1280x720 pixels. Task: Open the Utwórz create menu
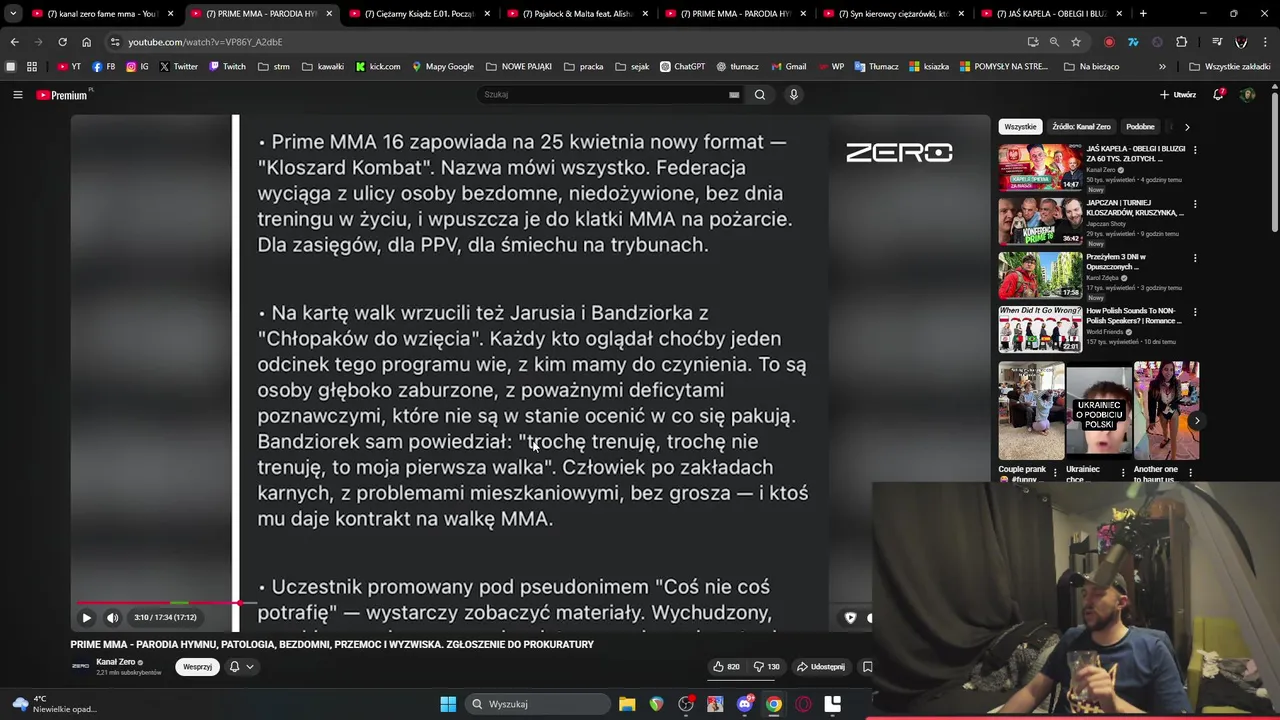pos(1178,94)
